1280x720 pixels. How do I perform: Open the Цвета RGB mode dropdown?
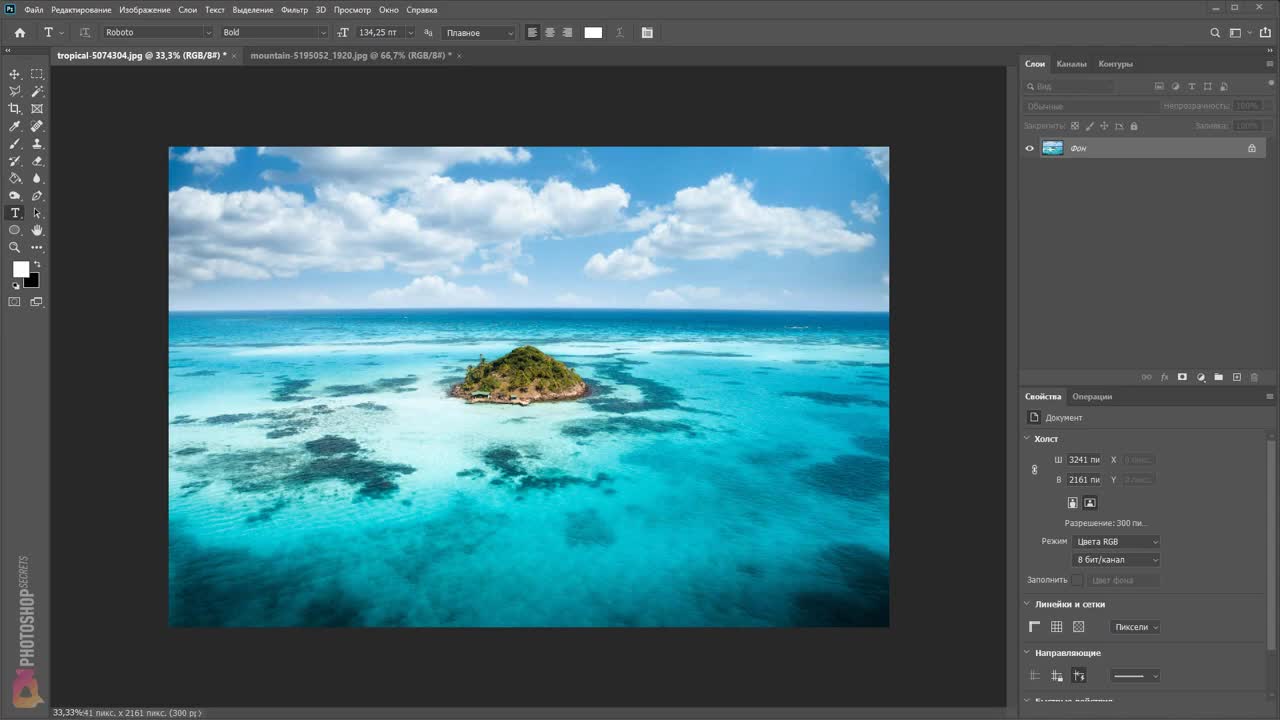click(1116, 541)
